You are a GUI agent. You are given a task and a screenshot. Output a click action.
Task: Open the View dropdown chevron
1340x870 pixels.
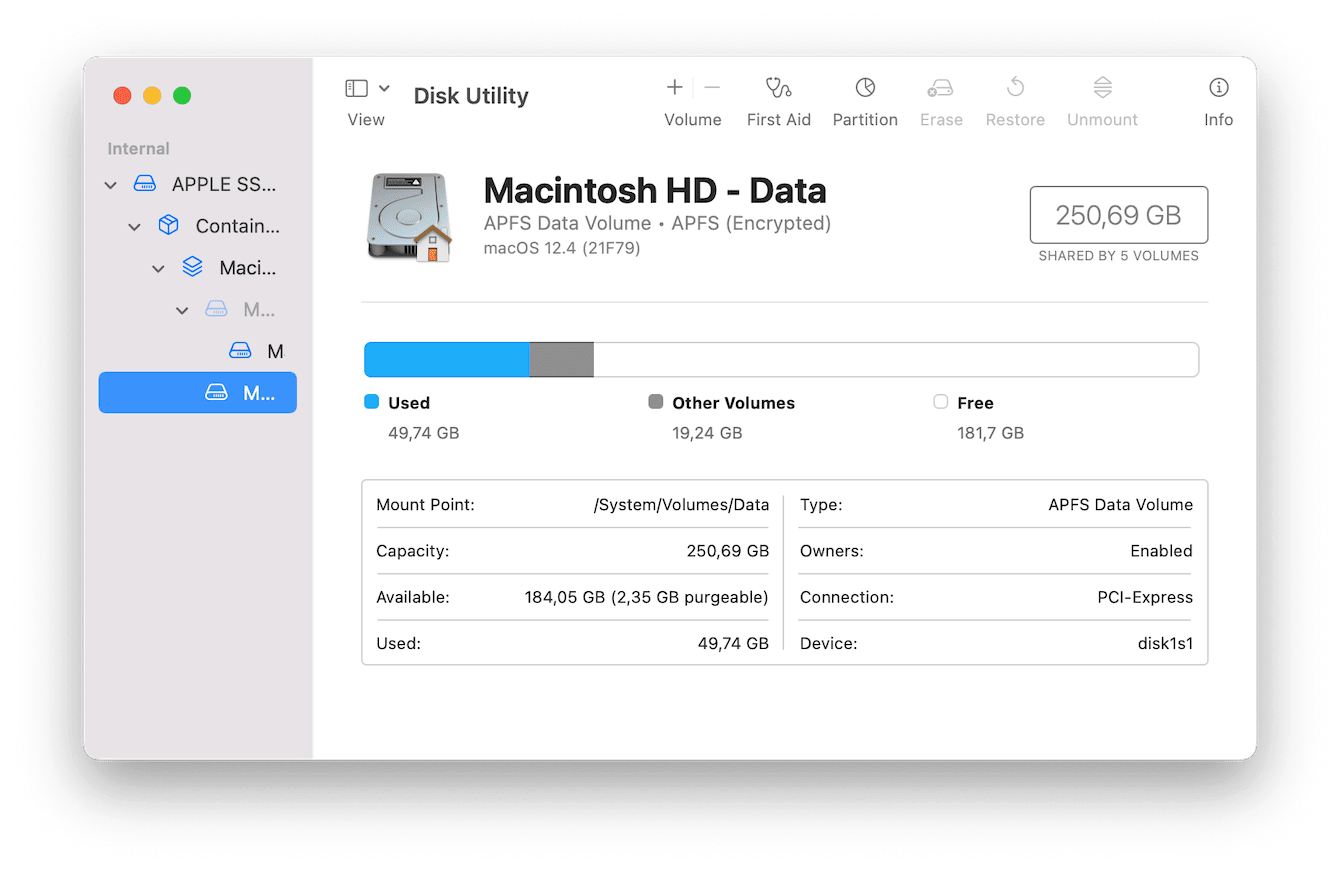click(x=383, y=88)
